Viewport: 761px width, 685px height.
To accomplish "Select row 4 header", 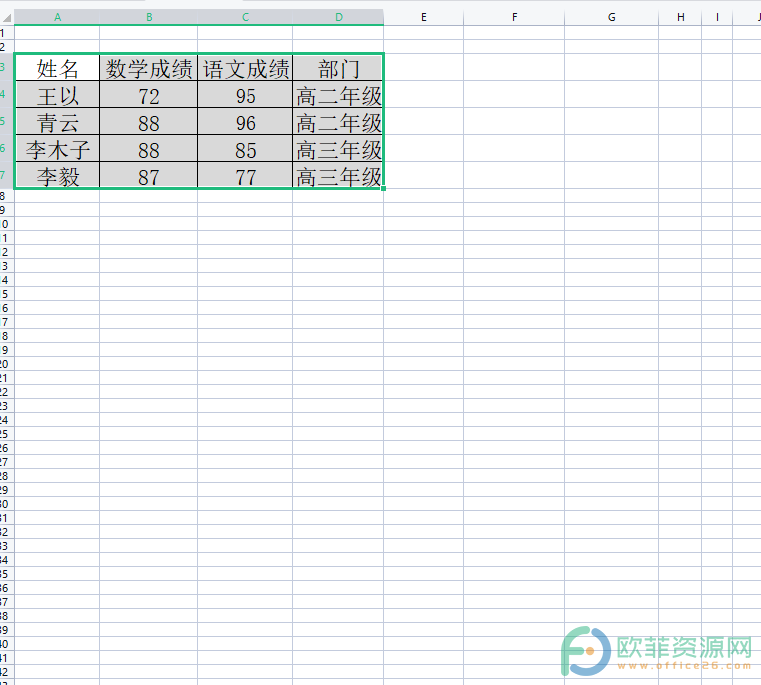I will pyautogui.click(x=6, y=94).
